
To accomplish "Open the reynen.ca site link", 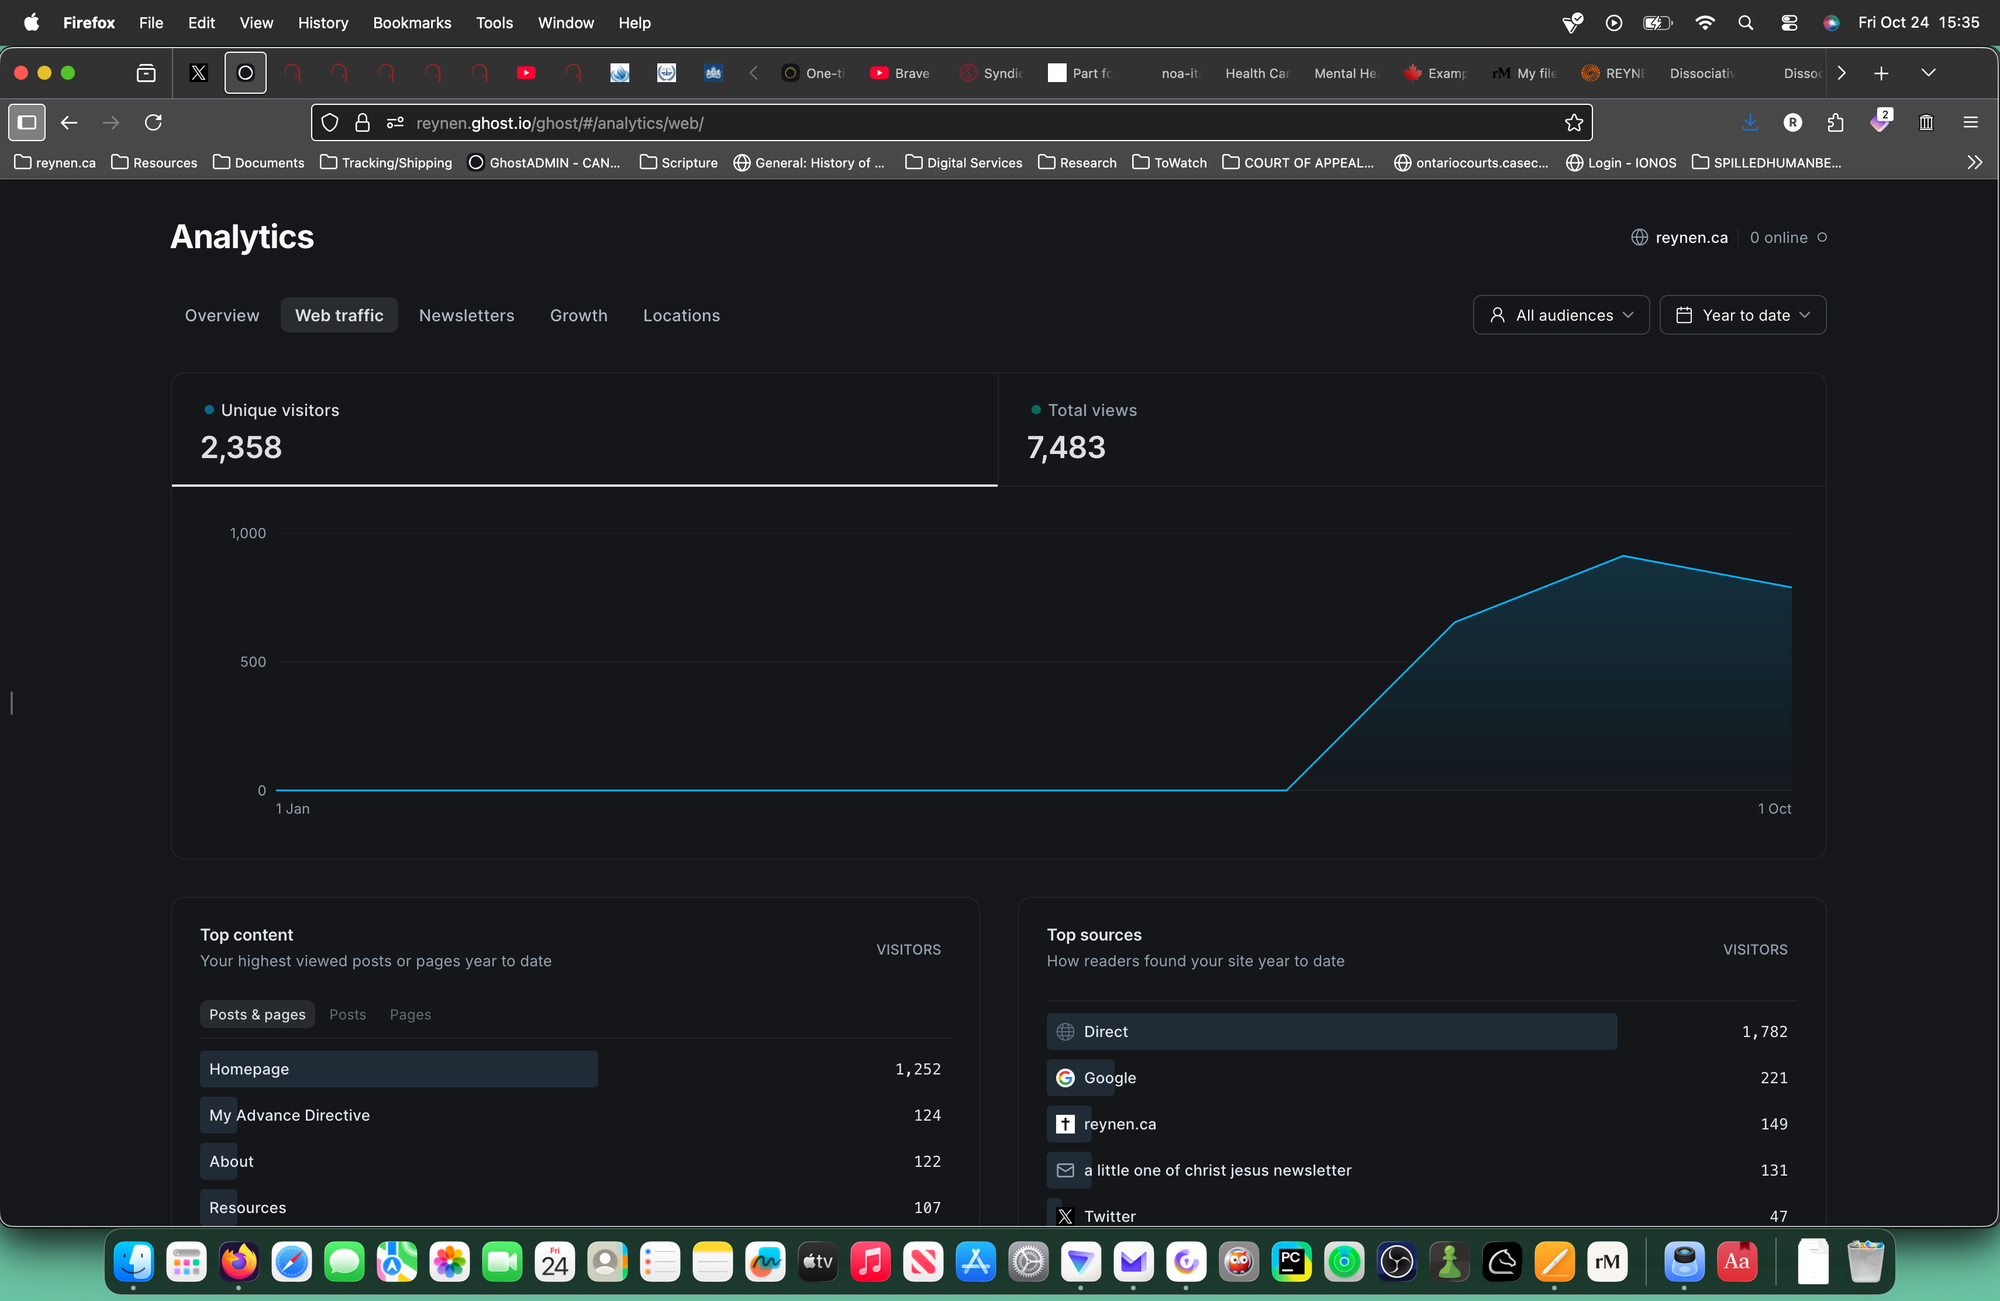I will pyautogui.click(x=1690, y=237).
